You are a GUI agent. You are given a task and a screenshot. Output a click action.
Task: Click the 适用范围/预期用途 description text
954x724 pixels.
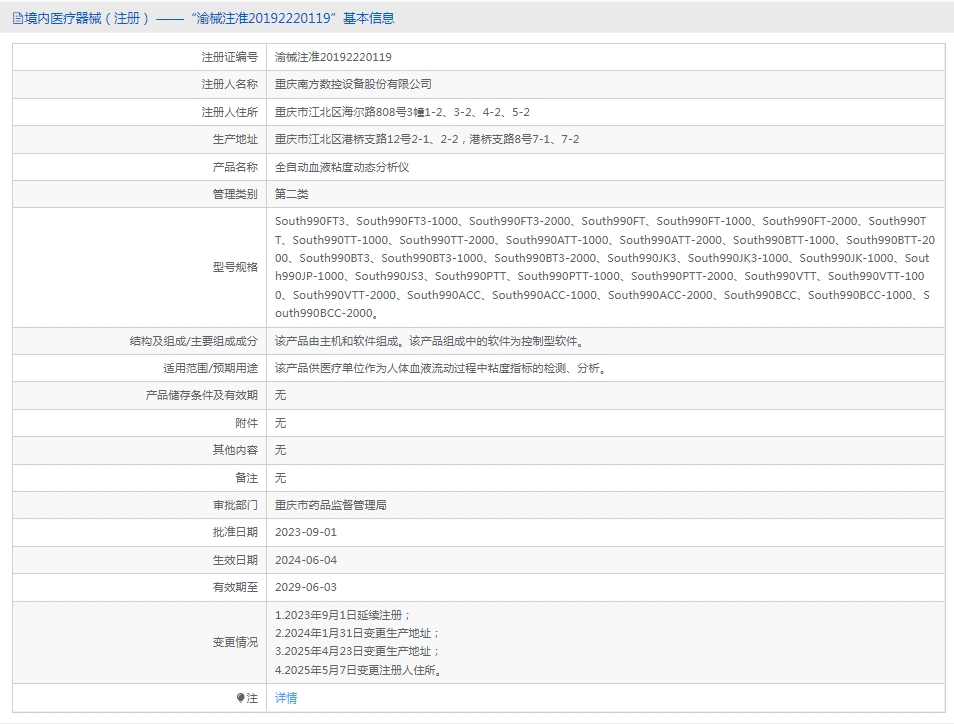441,369
